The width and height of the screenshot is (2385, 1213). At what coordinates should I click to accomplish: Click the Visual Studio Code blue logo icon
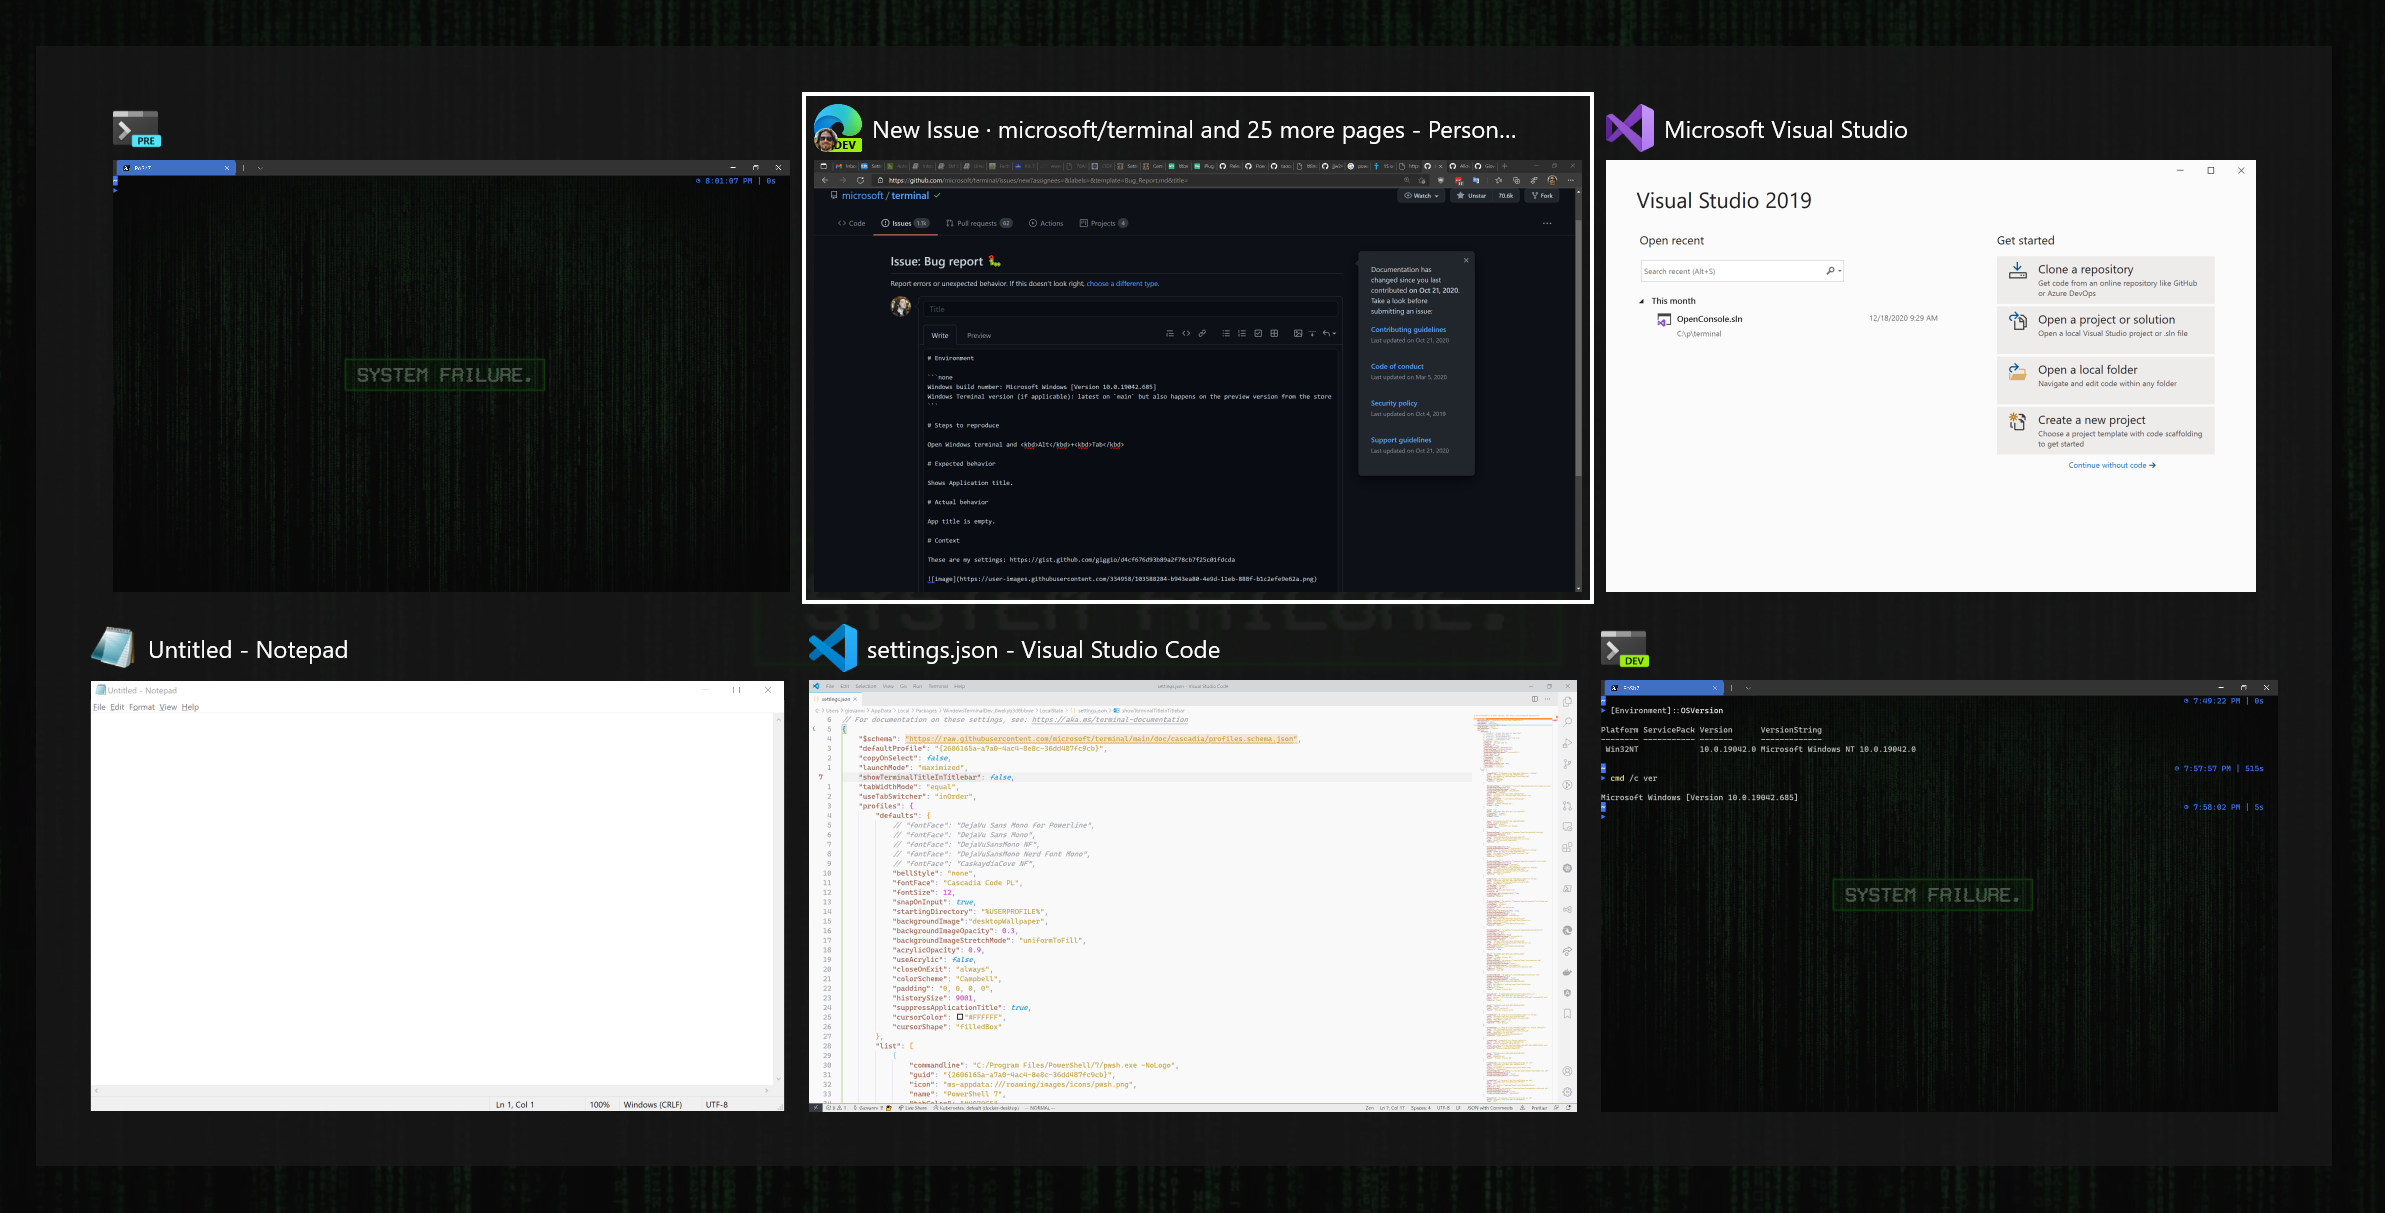point(832,648)
